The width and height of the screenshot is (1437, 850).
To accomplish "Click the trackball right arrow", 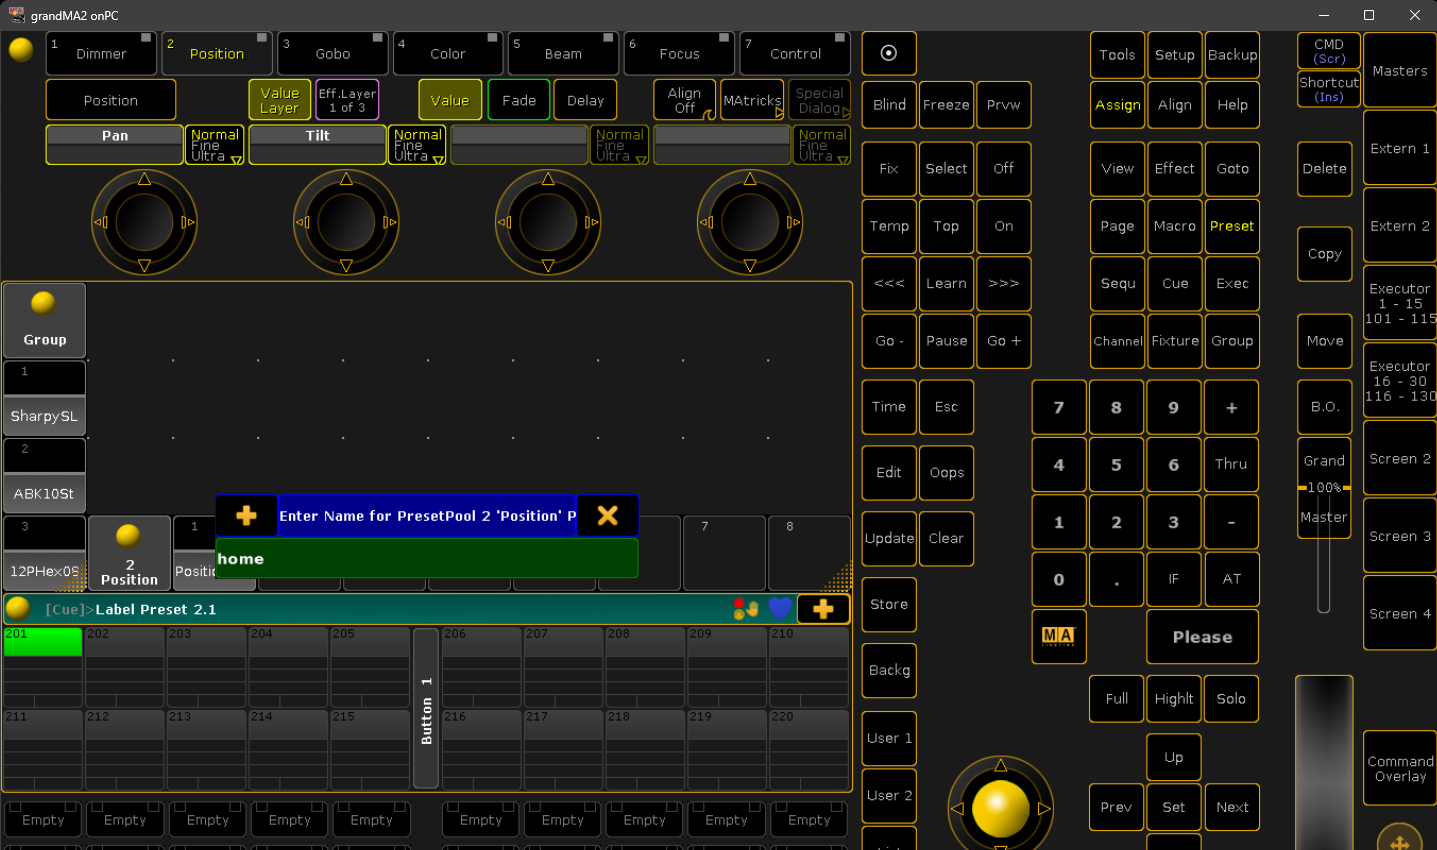I will [1044, 808].
